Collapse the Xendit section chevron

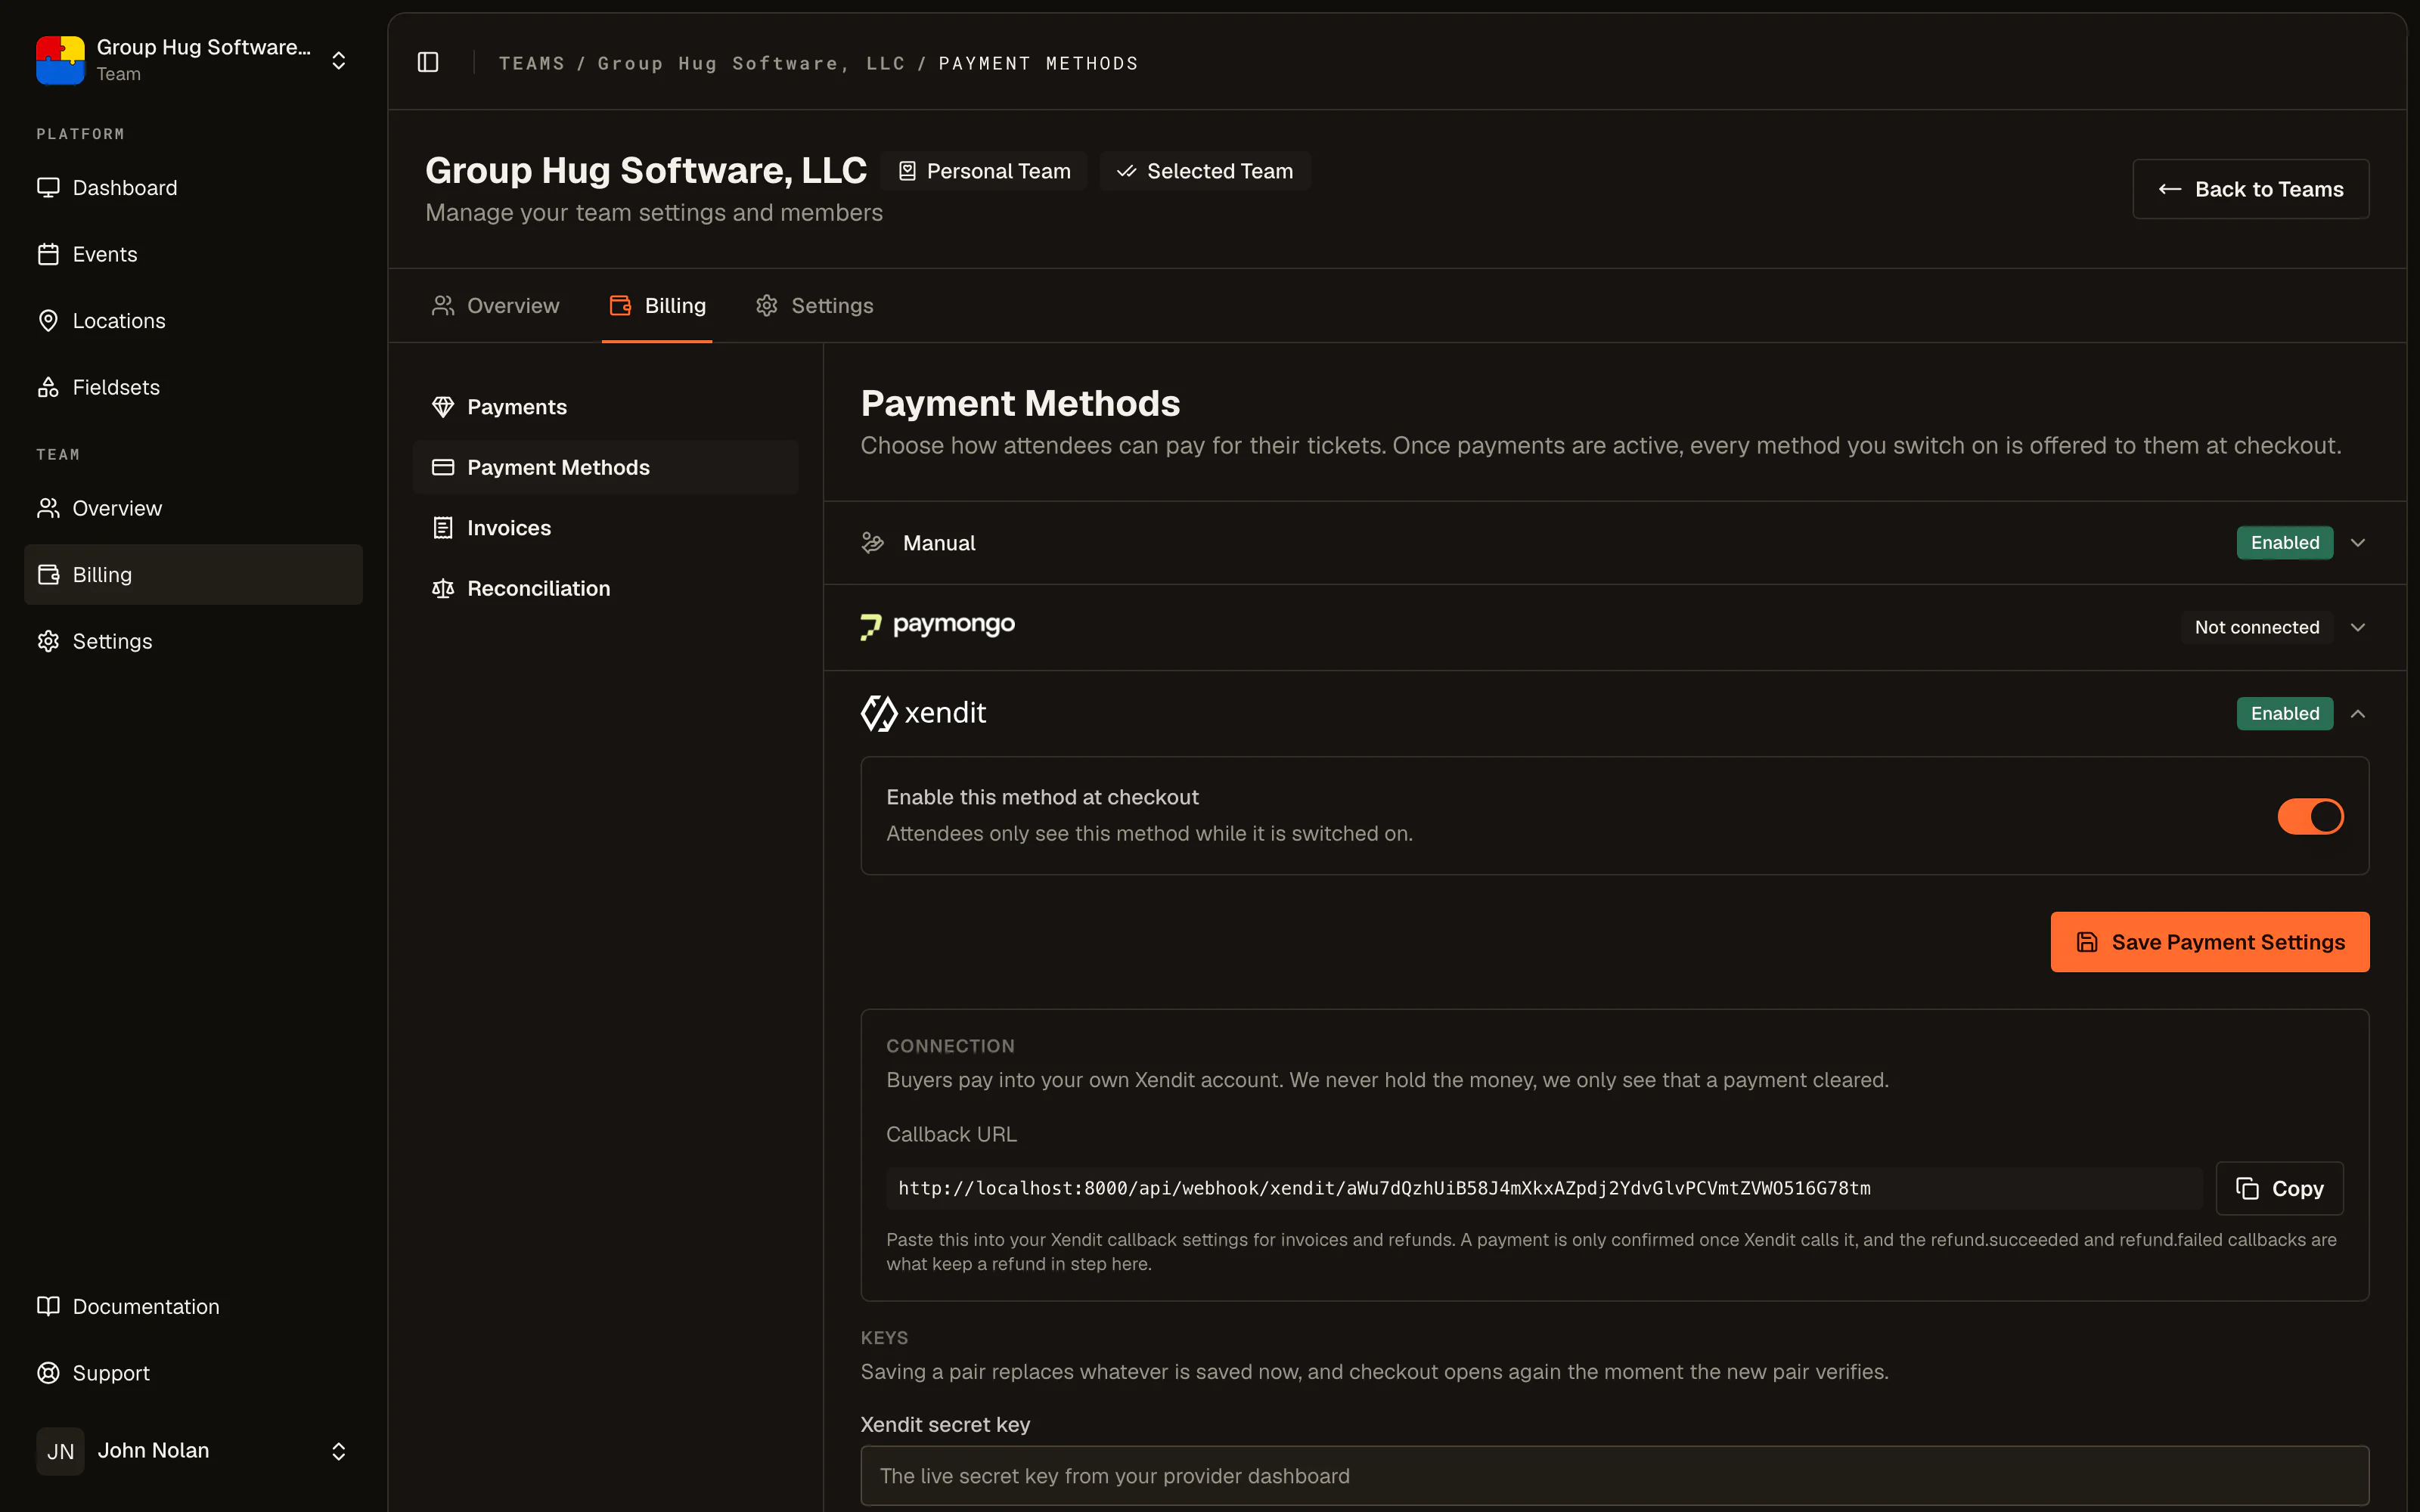click(x=2358, y=714)
